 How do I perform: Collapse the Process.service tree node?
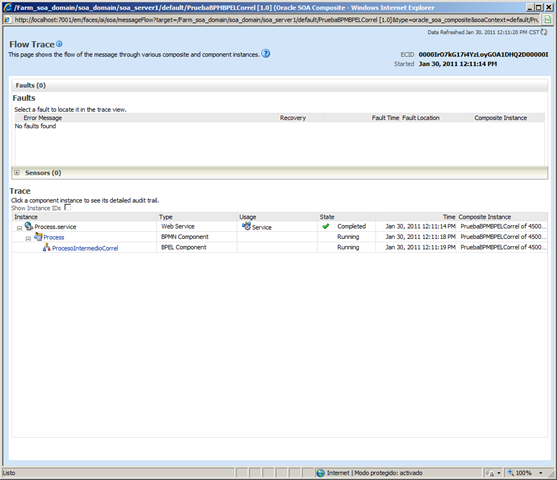pos(20,228)
